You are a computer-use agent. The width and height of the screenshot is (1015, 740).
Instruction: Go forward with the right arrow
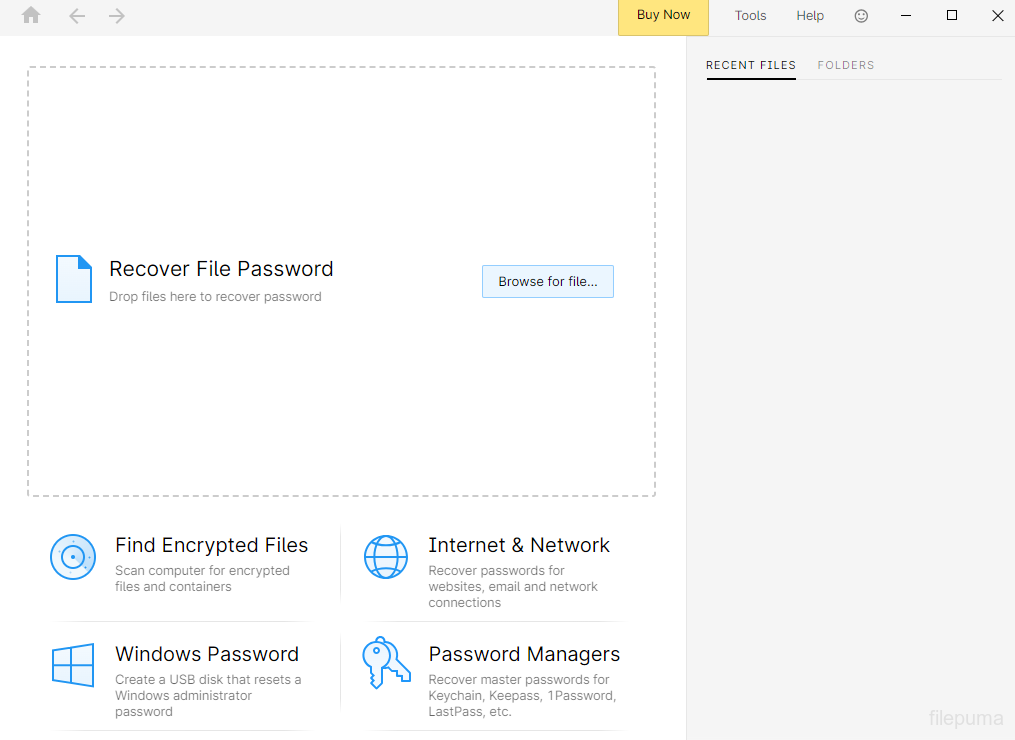(x=117, y=16)
